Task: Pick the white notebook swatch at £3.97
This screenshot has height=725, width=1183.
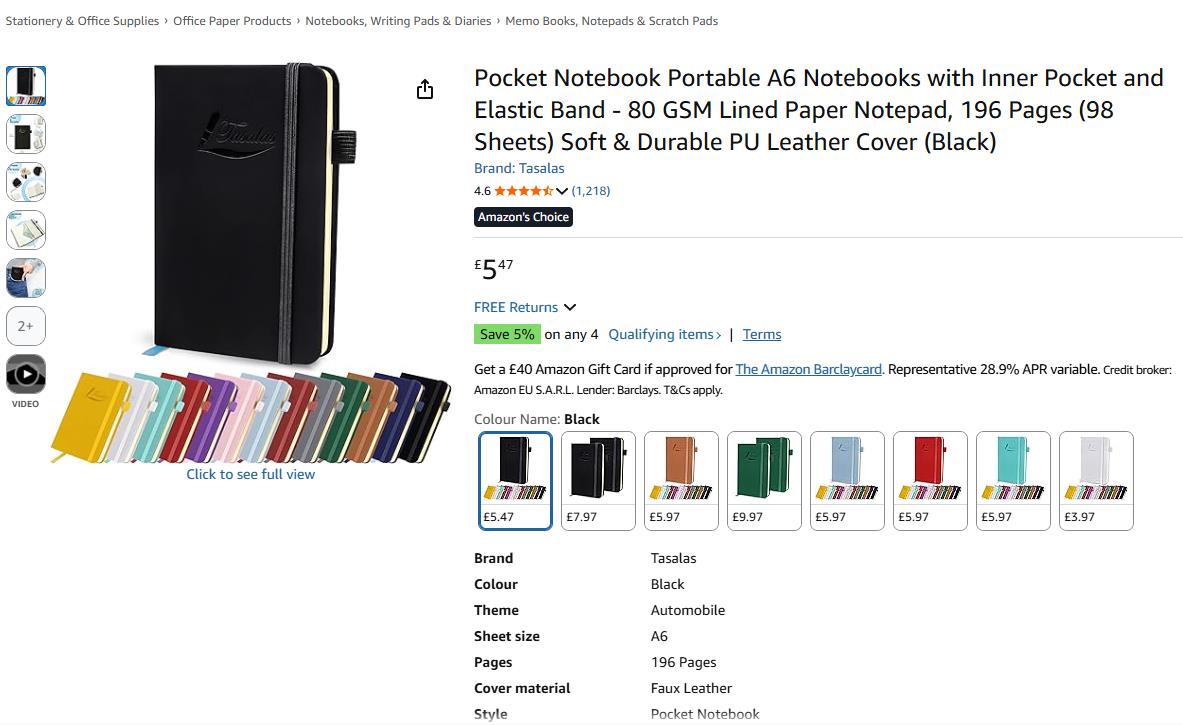Action: [x=1096, y=480]
